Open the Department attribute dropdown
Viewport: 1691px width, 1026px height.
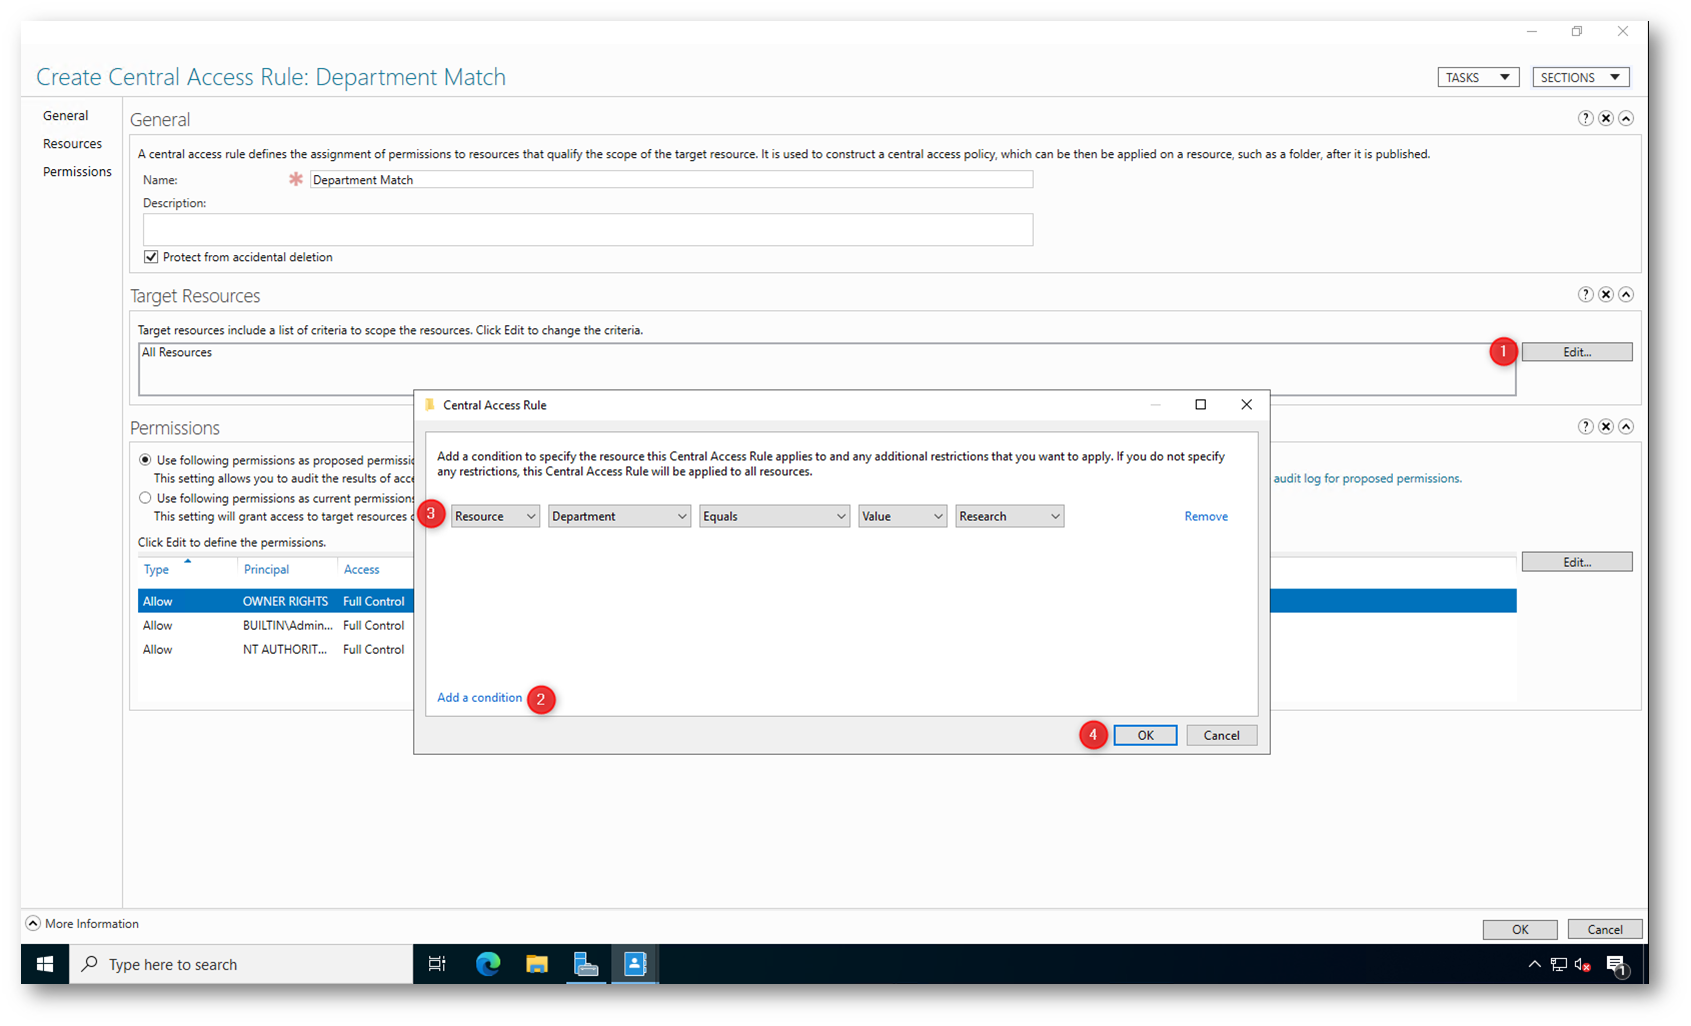coord(619,516)
